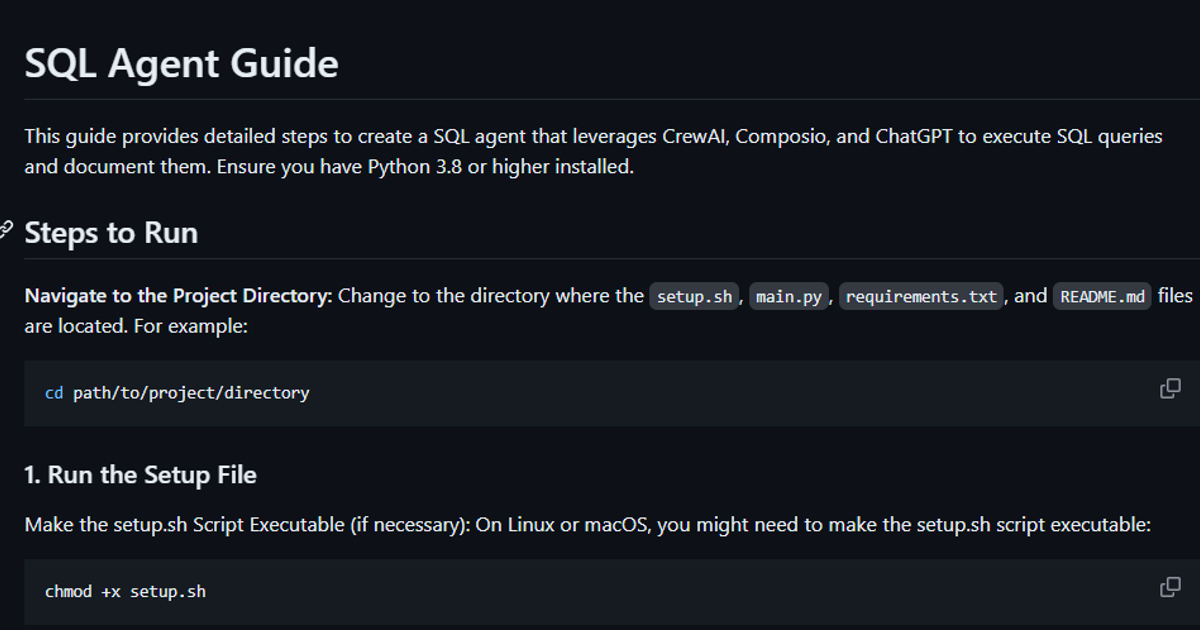Click the bold 'Navigate to the Project Directory' text
Viewport: 1200px width, 630px height.
click(178, 296)
